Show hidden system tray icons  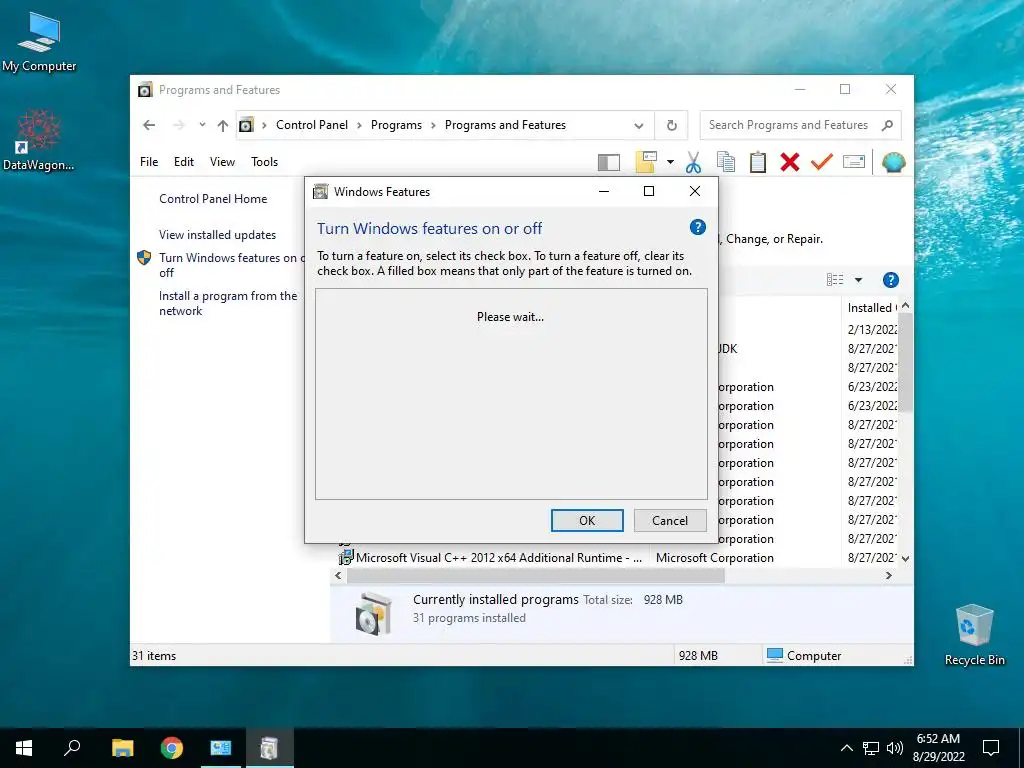coord(846,748)
